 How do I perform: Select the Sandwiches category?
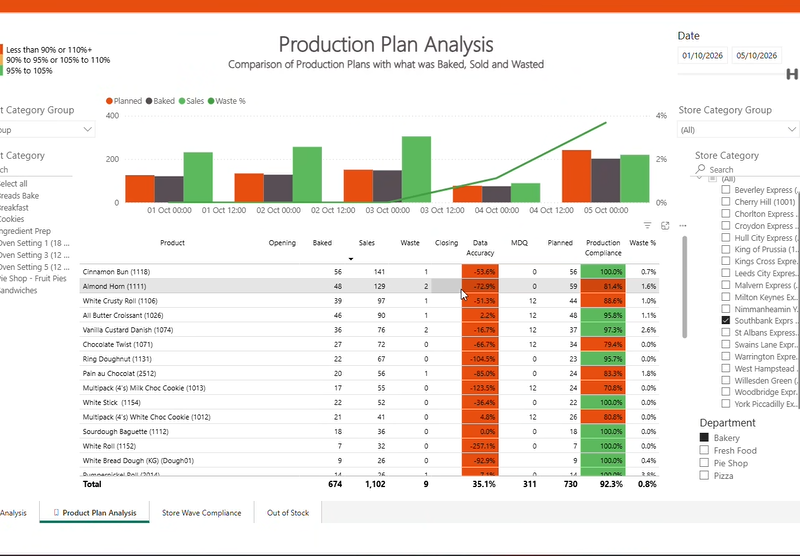19,290
